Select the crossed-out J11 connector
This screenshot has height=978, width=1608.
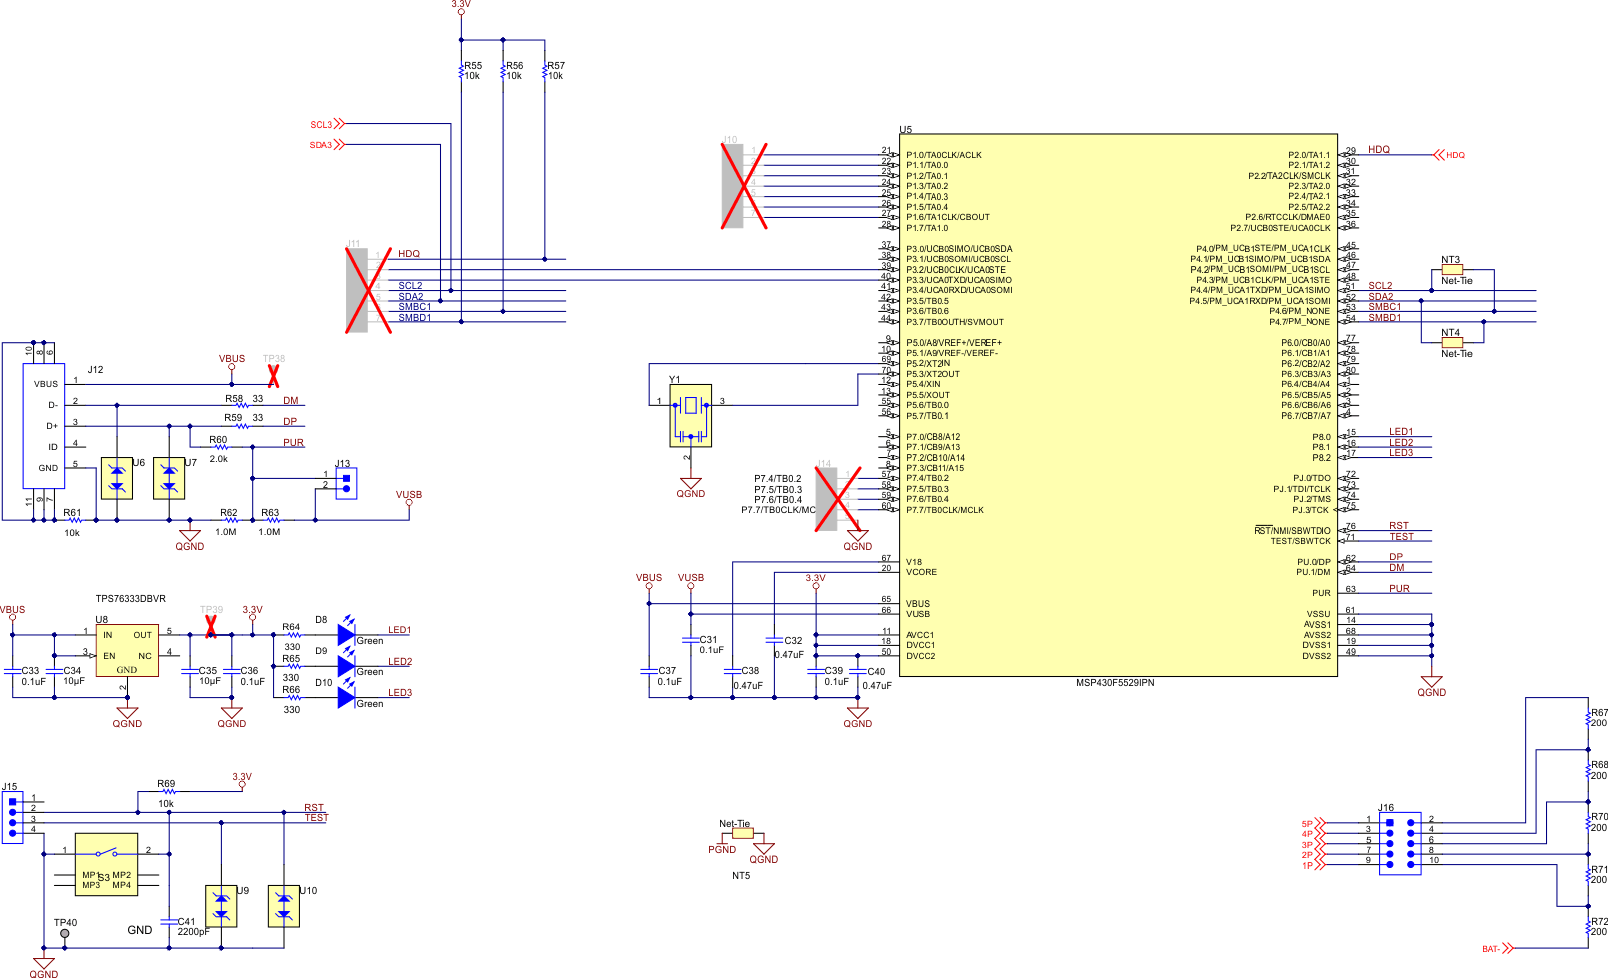tap(367, 290)
